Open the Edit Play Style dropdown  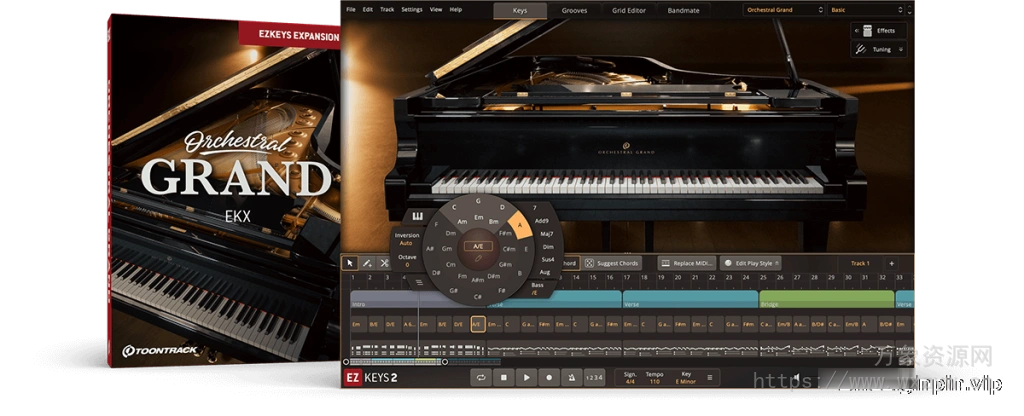coord(749,263)
